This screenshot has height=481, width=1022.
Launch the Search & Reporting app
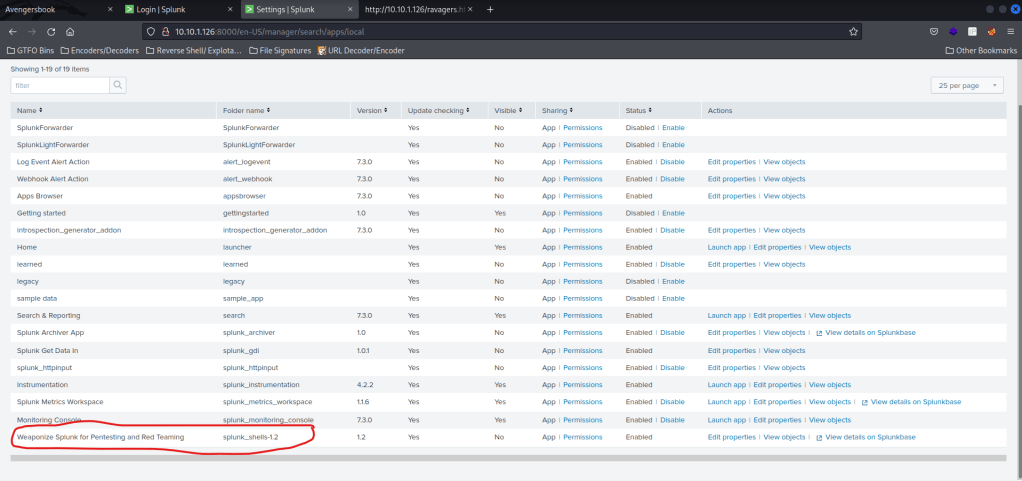(x=726, y=315)
